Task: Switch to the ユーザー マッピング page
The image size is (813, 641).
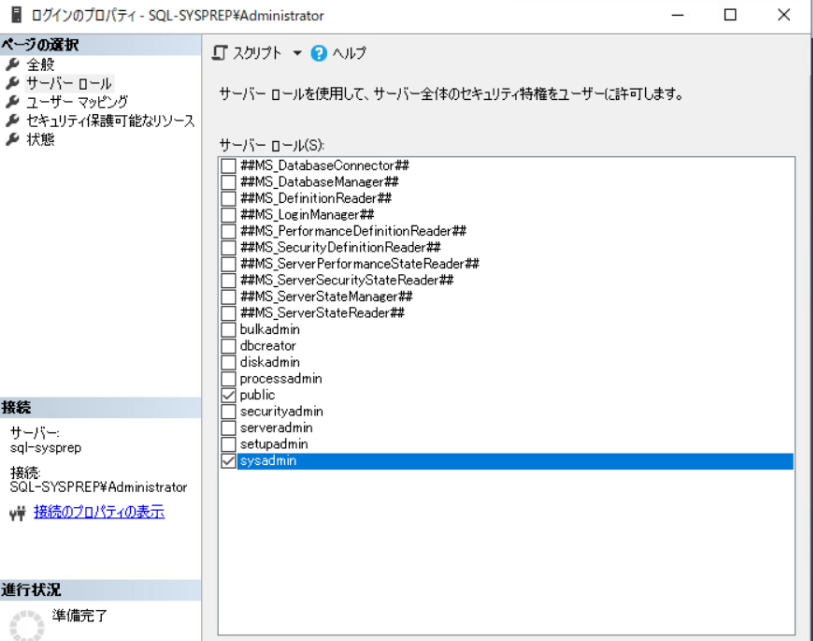Action: 77,102
